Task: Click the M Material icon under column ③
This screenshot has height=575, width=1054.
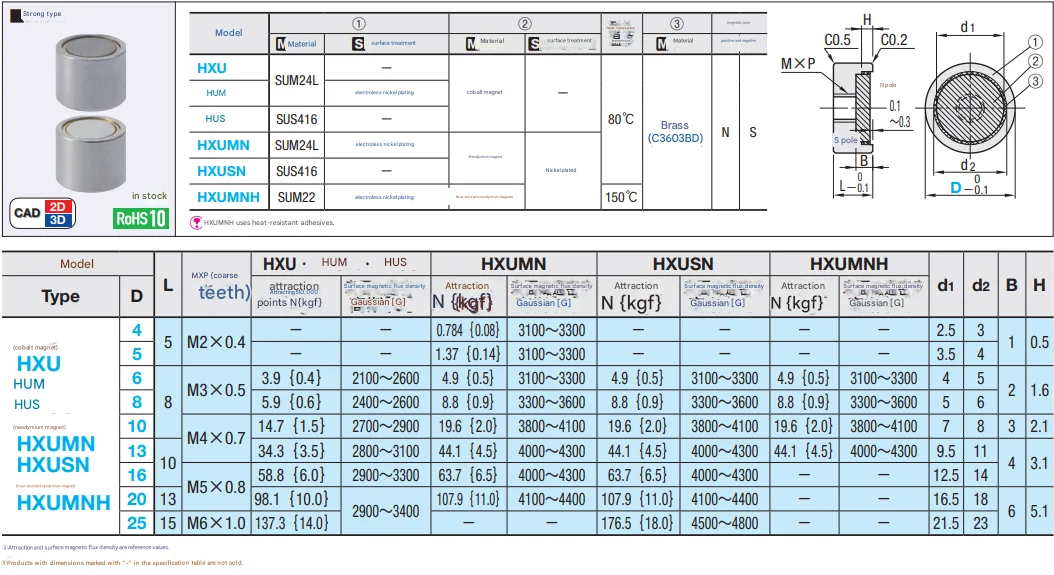Action: click(x=661, y=42)
